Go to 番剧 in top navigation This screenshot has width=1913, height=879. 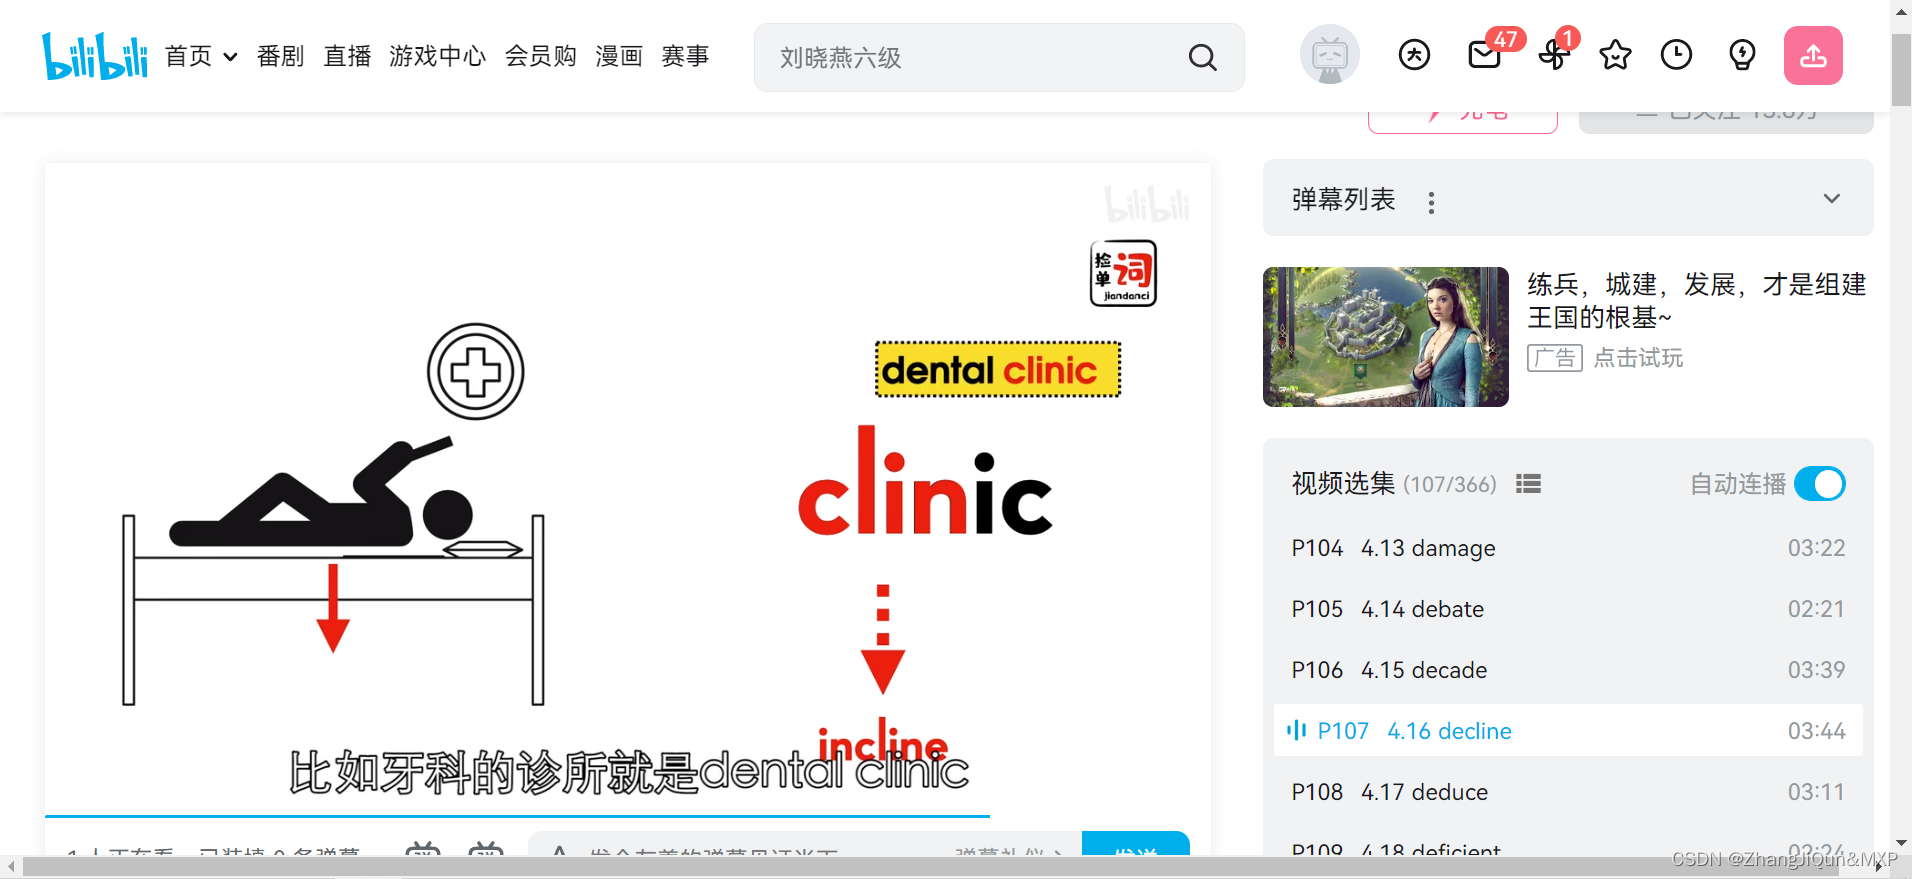[x=280, y=56]
